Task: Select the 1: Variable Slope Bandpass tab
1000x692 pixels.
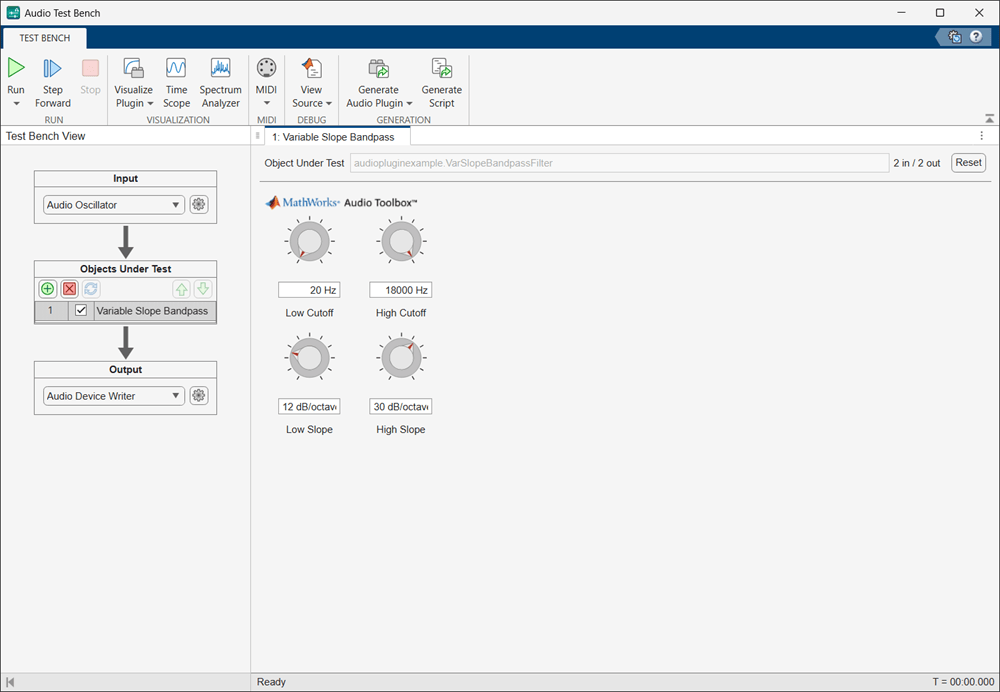Action: tap(338, 136)
